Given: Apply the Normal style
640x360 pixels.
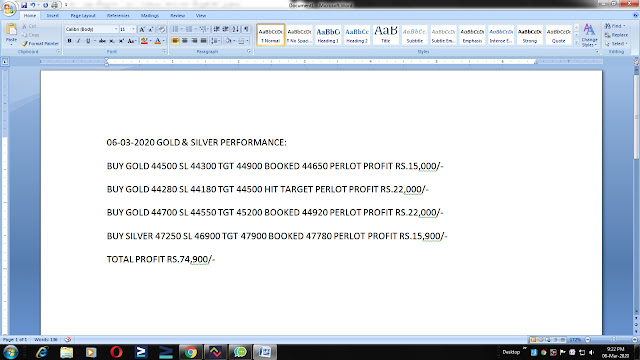Looking at the screenshot, I should (x=271, y=35).
